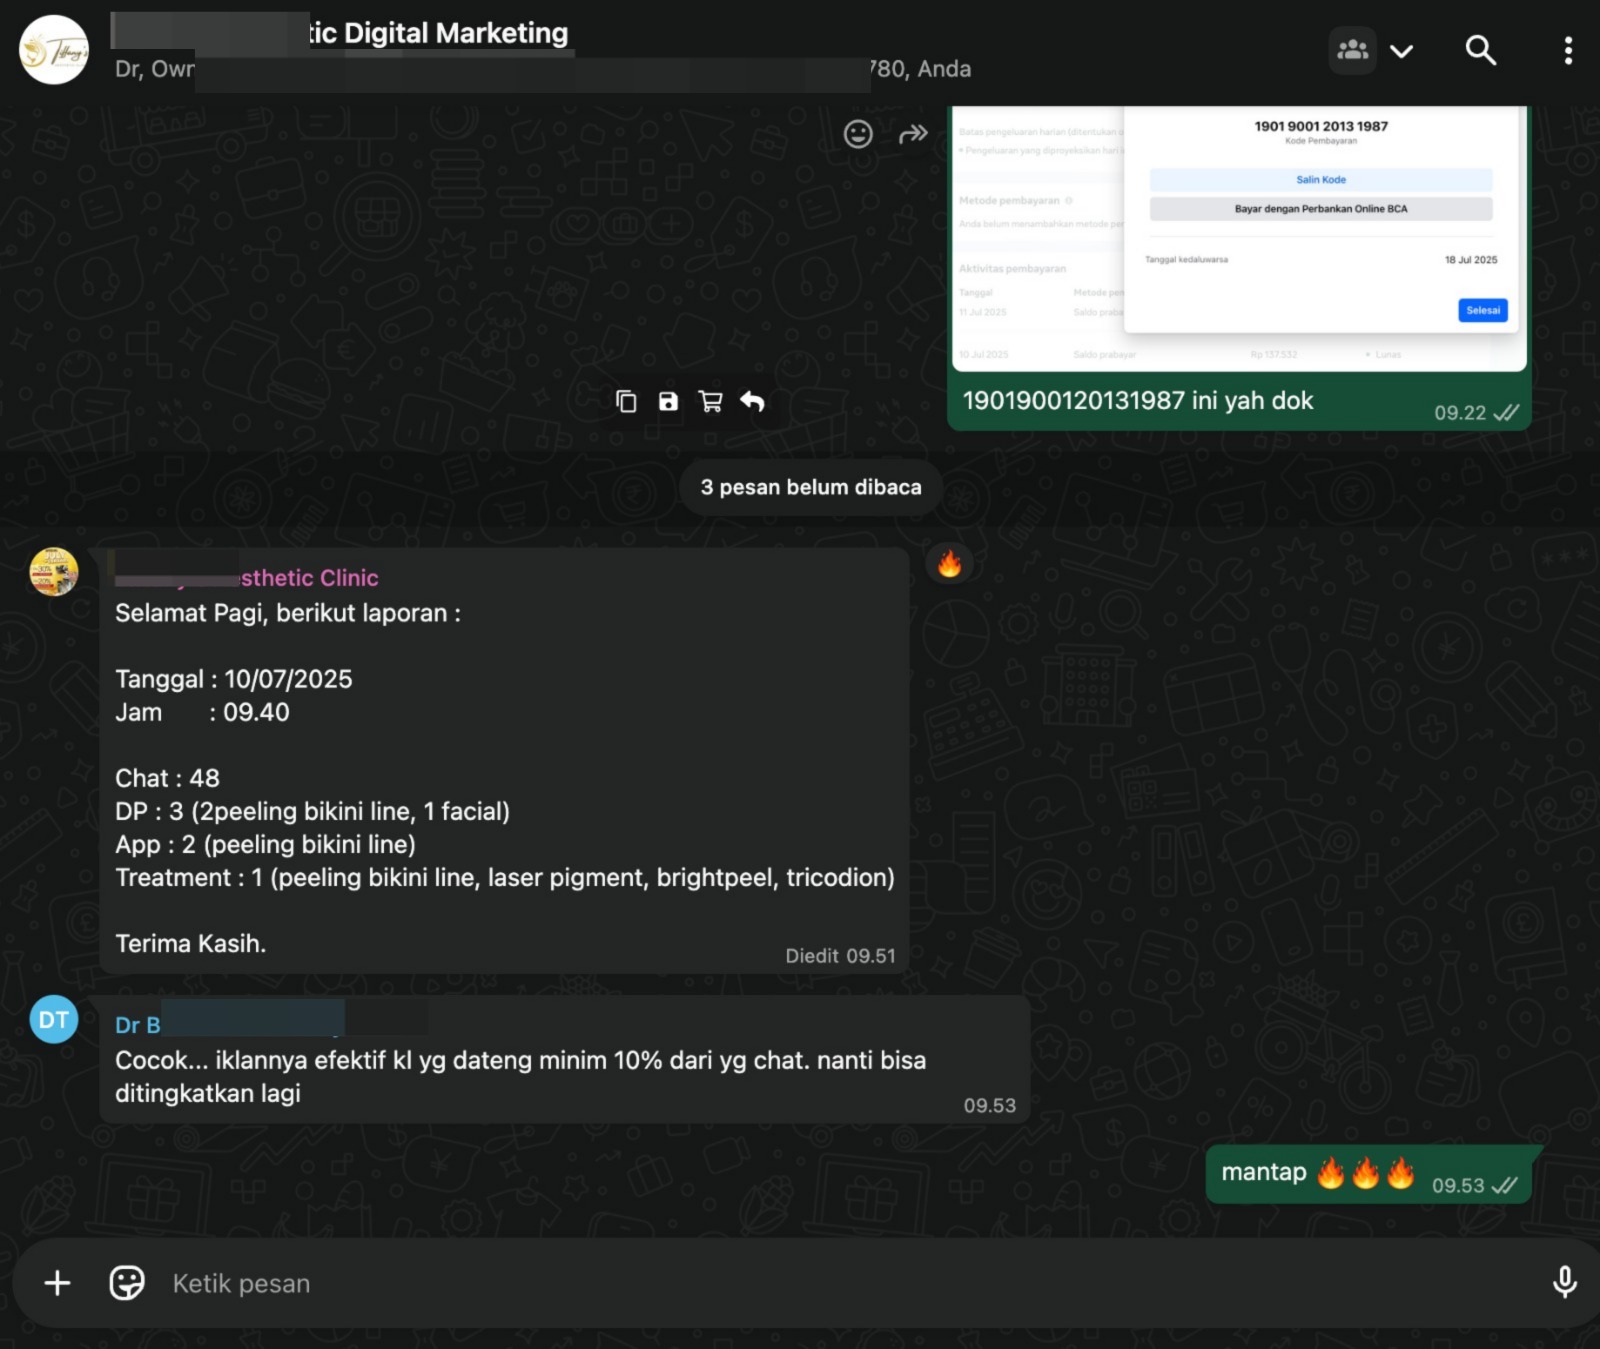The width and height of the screenshot is (1600, 1349).
Task: Click the fire reaction on the report message
Action: point(949,565)
